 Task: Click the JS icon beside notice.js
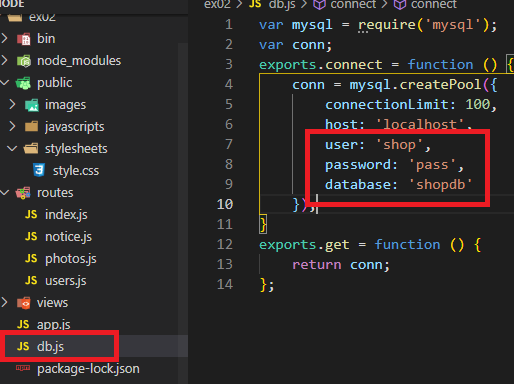31,236
